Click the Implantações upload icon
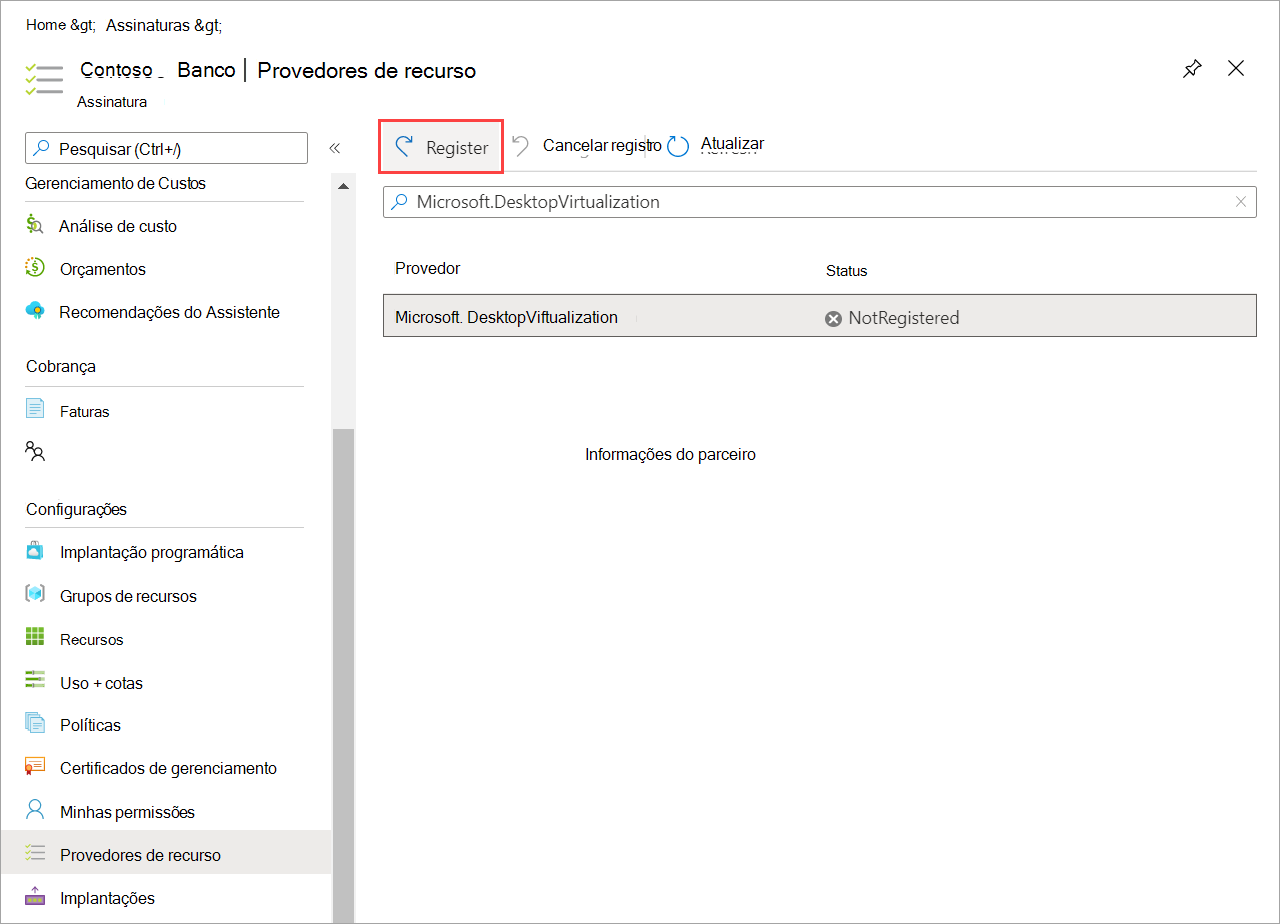The height and width of the screenshot is (924, 1280). 35,896
